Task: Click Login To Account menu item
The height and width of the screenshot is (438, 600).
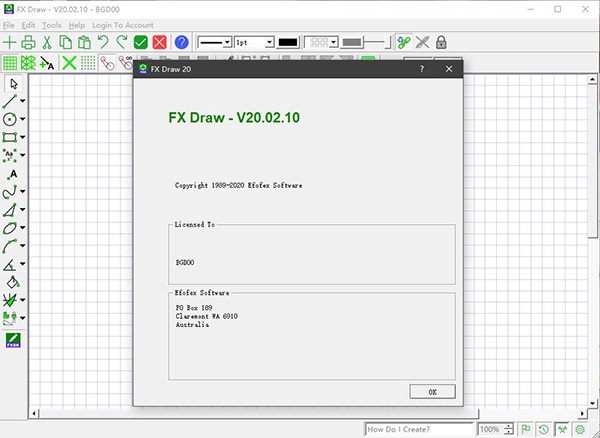Action: click(x=123, y=25)
